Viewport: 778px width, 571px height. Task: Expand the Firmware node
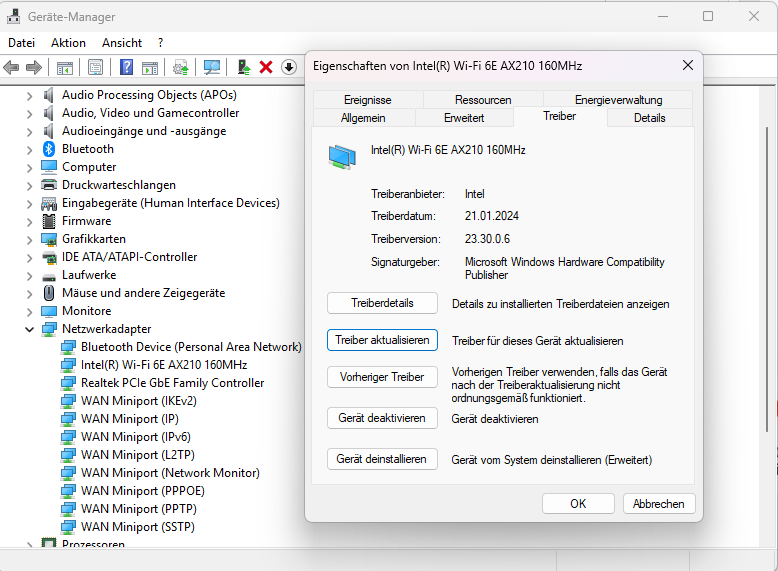(x=29, y=222)
